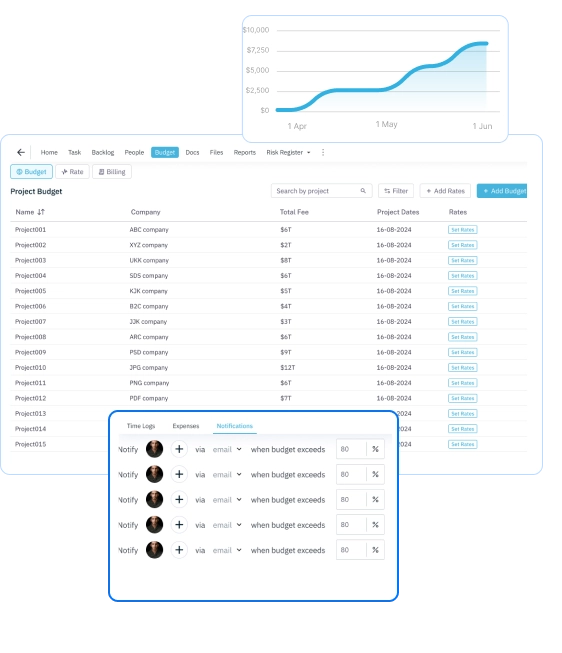The image size is (562, 653).
Task: Open email dropdown in third Notify row
Action: pos(227,500)
